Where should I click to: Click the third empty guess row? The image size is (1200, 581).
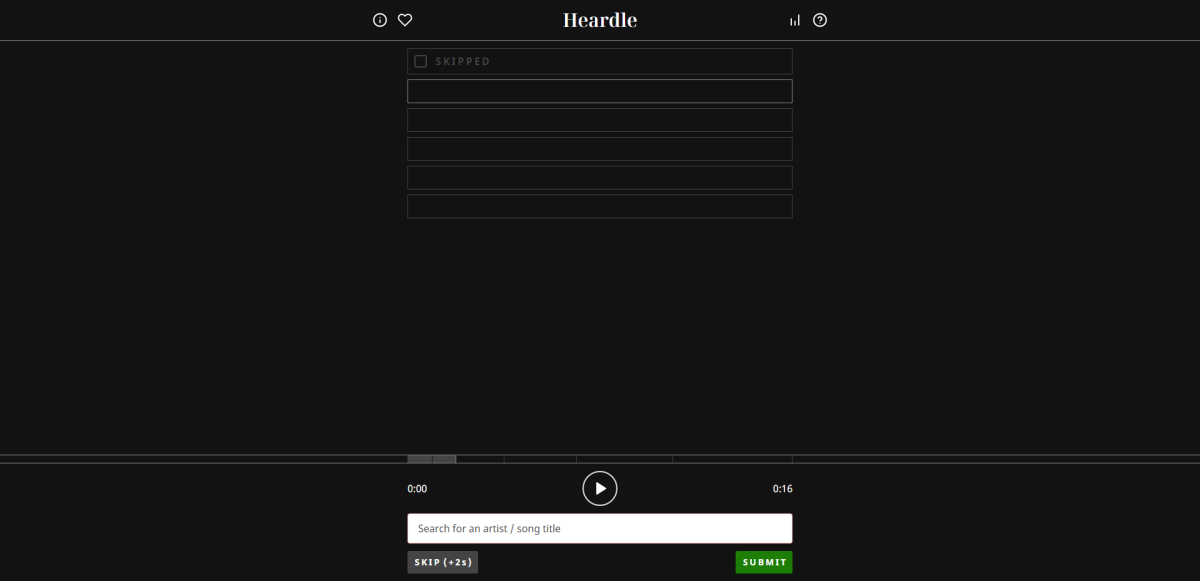pyautogui.click(x=600, y=120)
